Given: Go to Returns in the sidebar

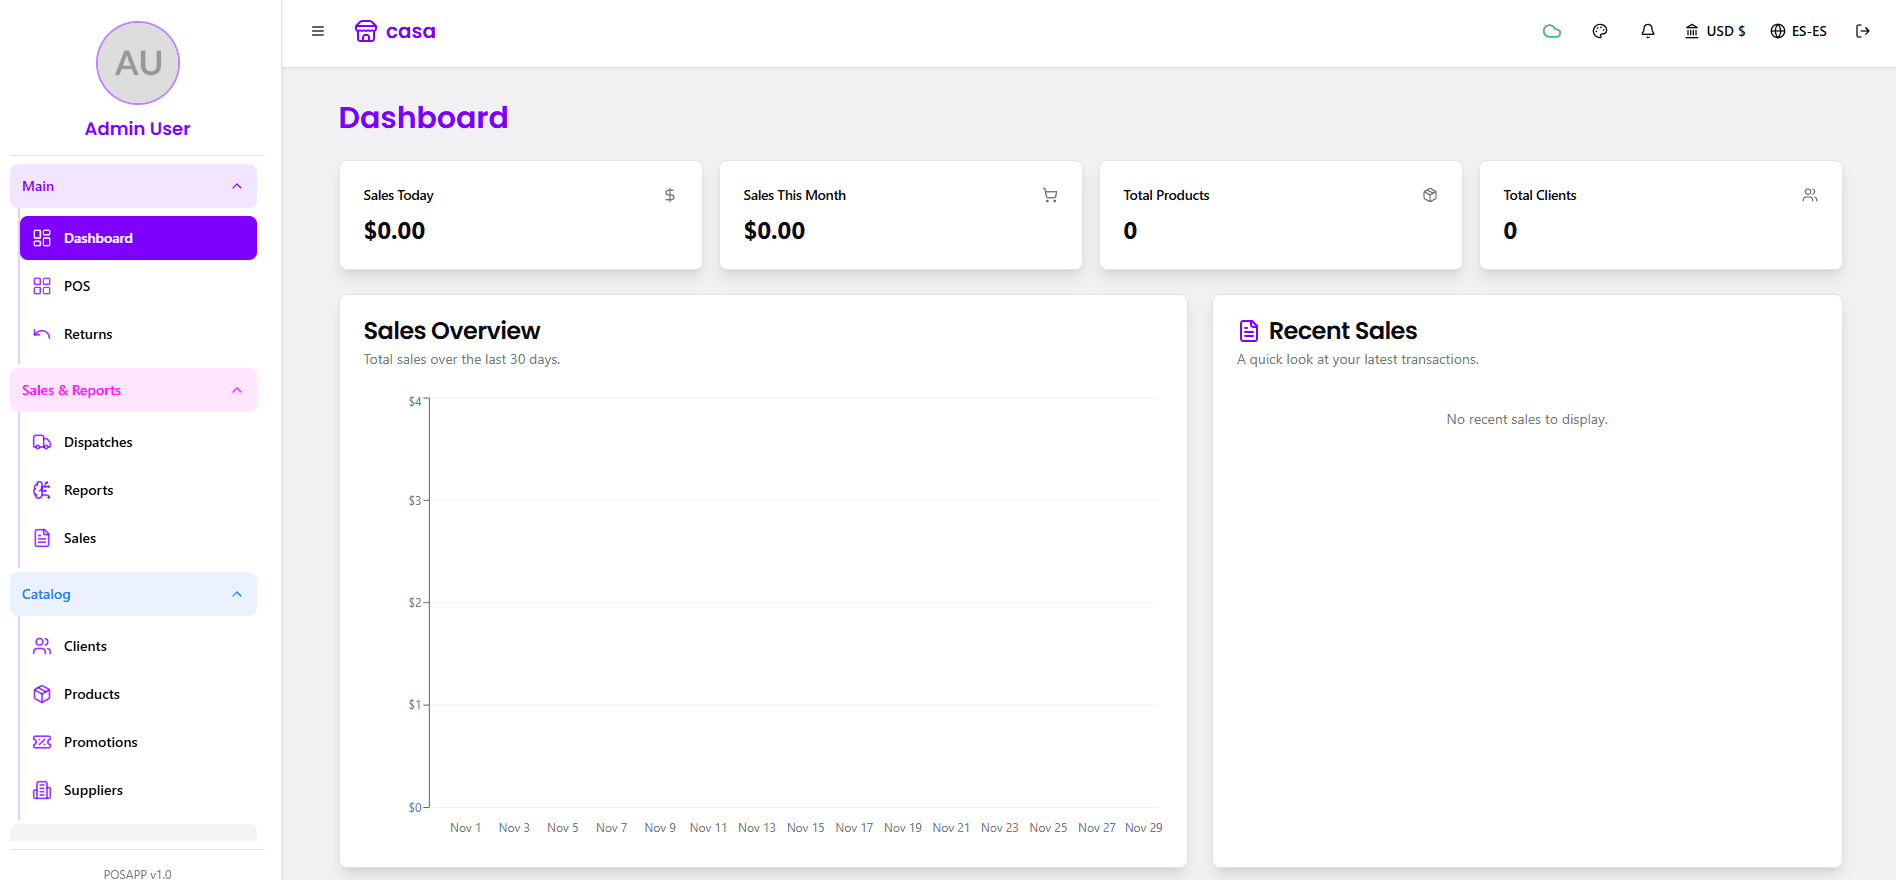Looking at the screenshot, I should [138, 334].
